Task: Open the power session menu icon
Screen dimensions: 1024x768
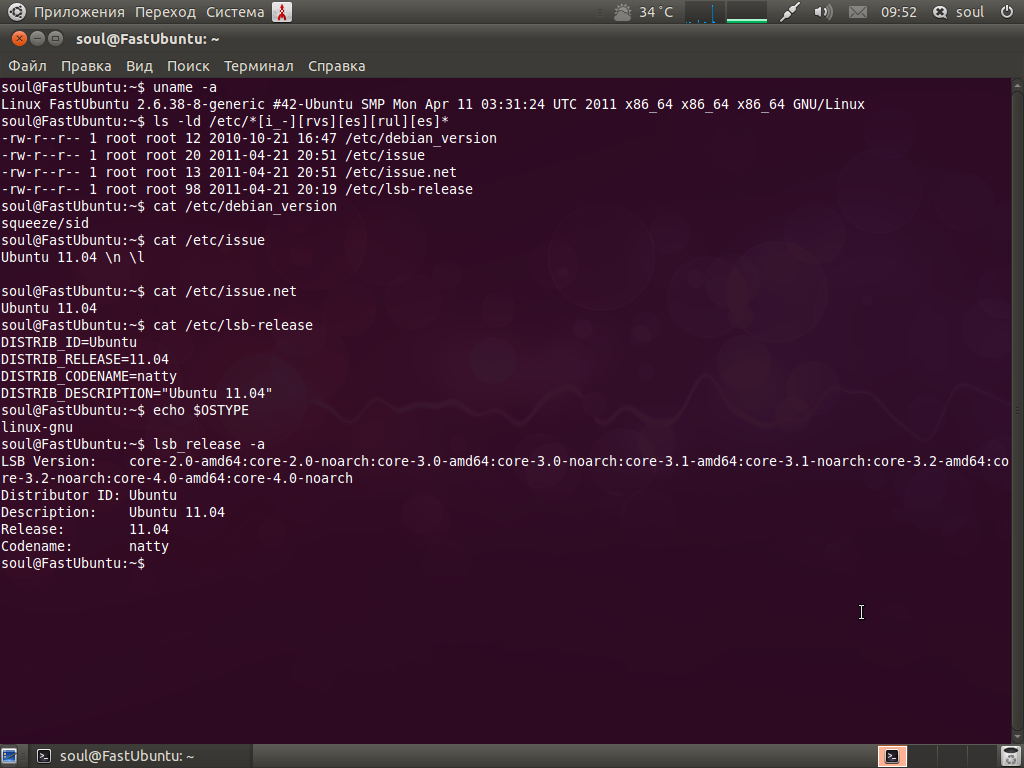Action: (1006, 12)
